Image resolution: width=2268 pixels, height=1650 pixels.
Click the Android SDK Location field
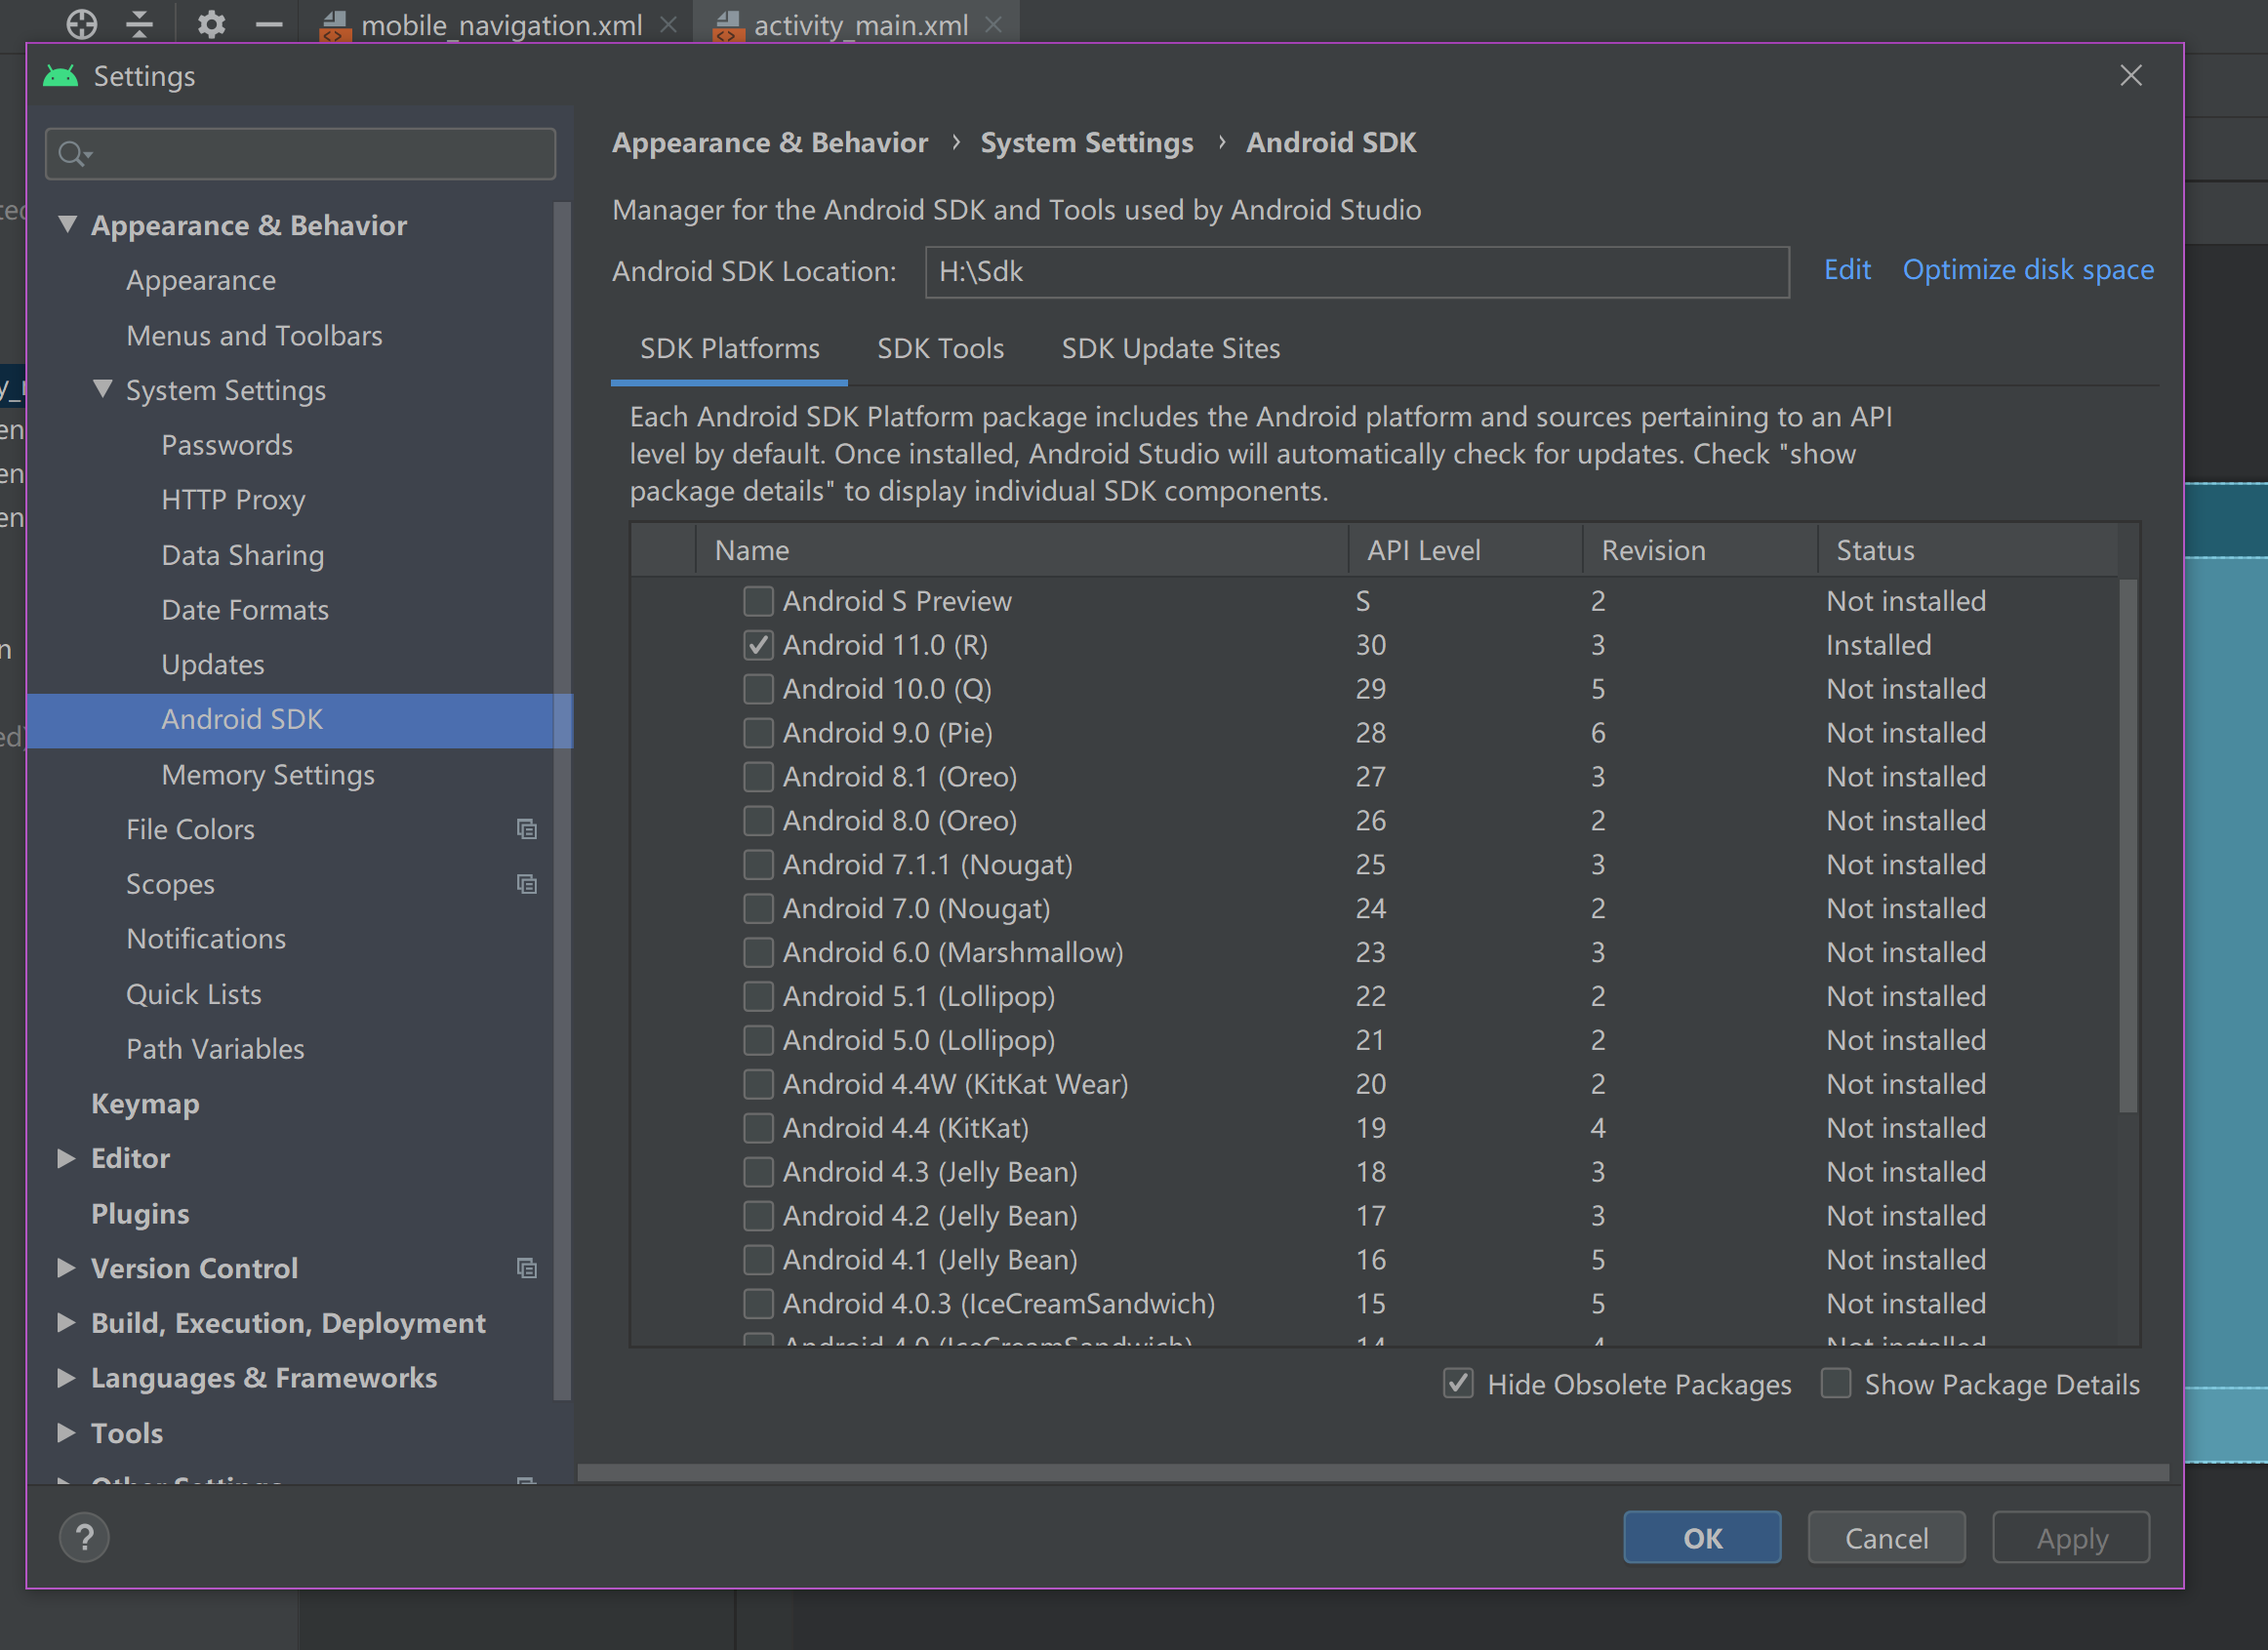point(1357,272)
